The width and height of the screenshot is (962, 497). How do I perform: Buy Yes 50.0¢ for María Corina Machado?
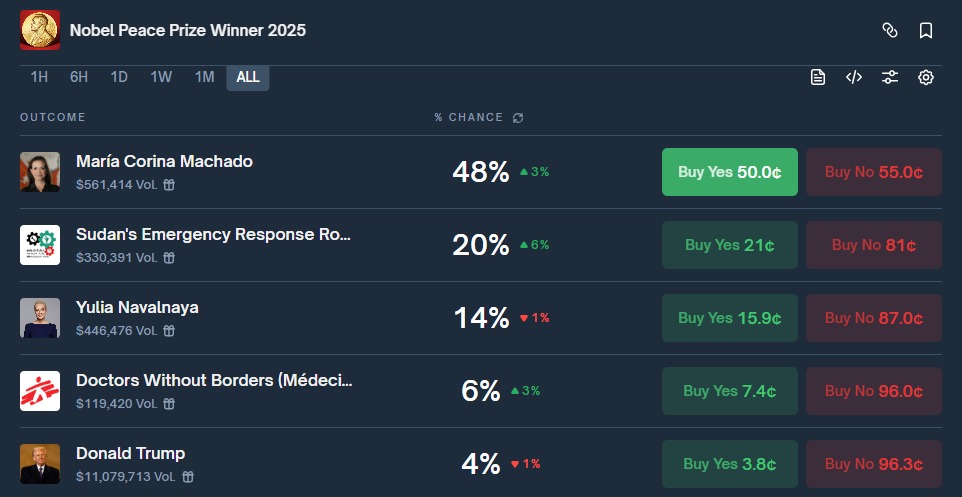pos(730,172)
